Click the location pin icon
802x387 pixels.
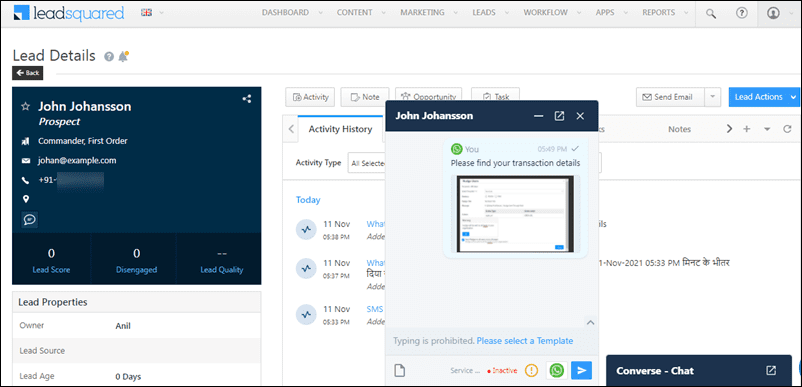coord(26,199)
